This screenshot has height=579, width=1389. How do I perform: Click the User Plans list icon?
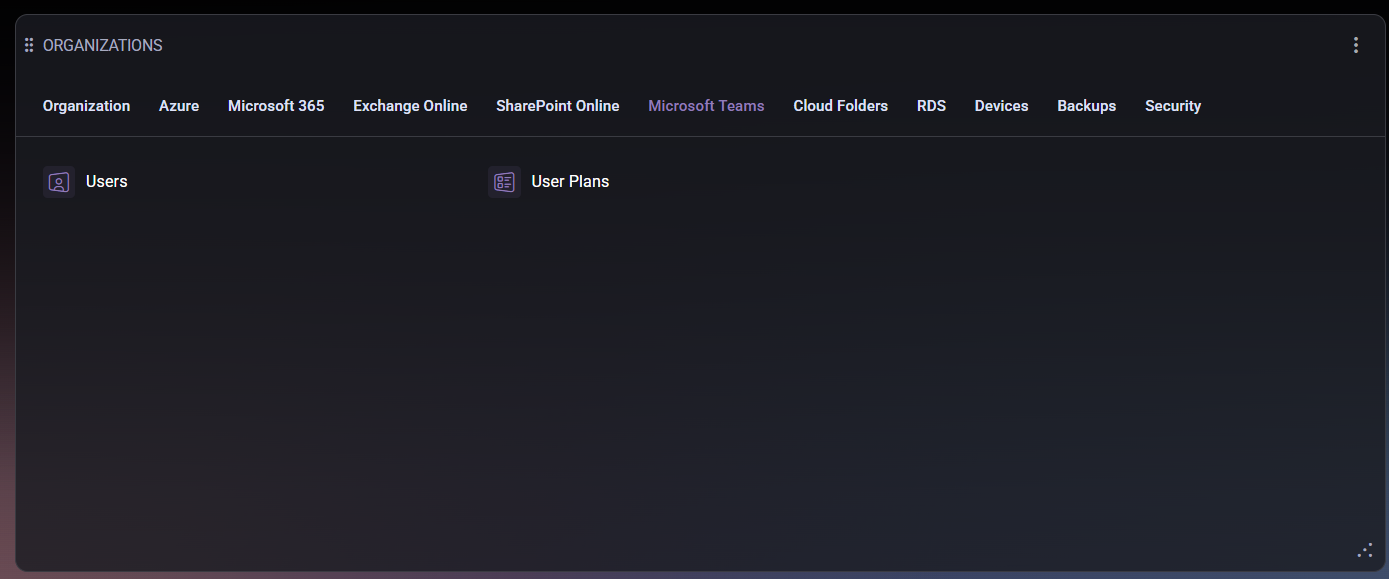(x=504, y=182)
